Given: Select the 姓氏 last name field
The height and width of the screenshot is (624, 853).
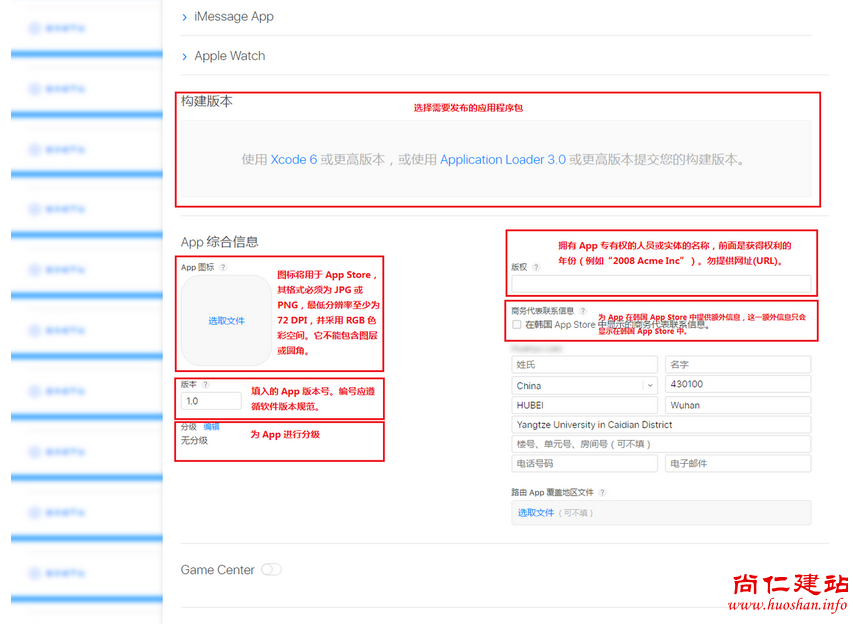Looking at the screenshot, I should click(583, 365).
